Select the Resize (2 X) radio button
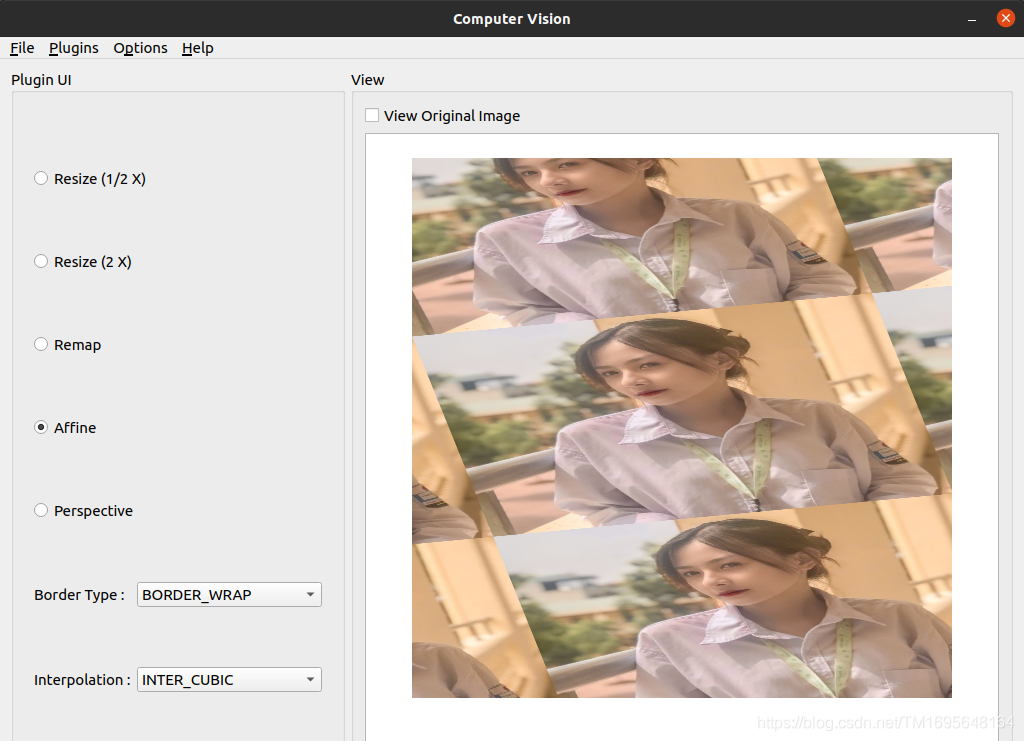The image size is (1024, 741). [x=41, y=261]
